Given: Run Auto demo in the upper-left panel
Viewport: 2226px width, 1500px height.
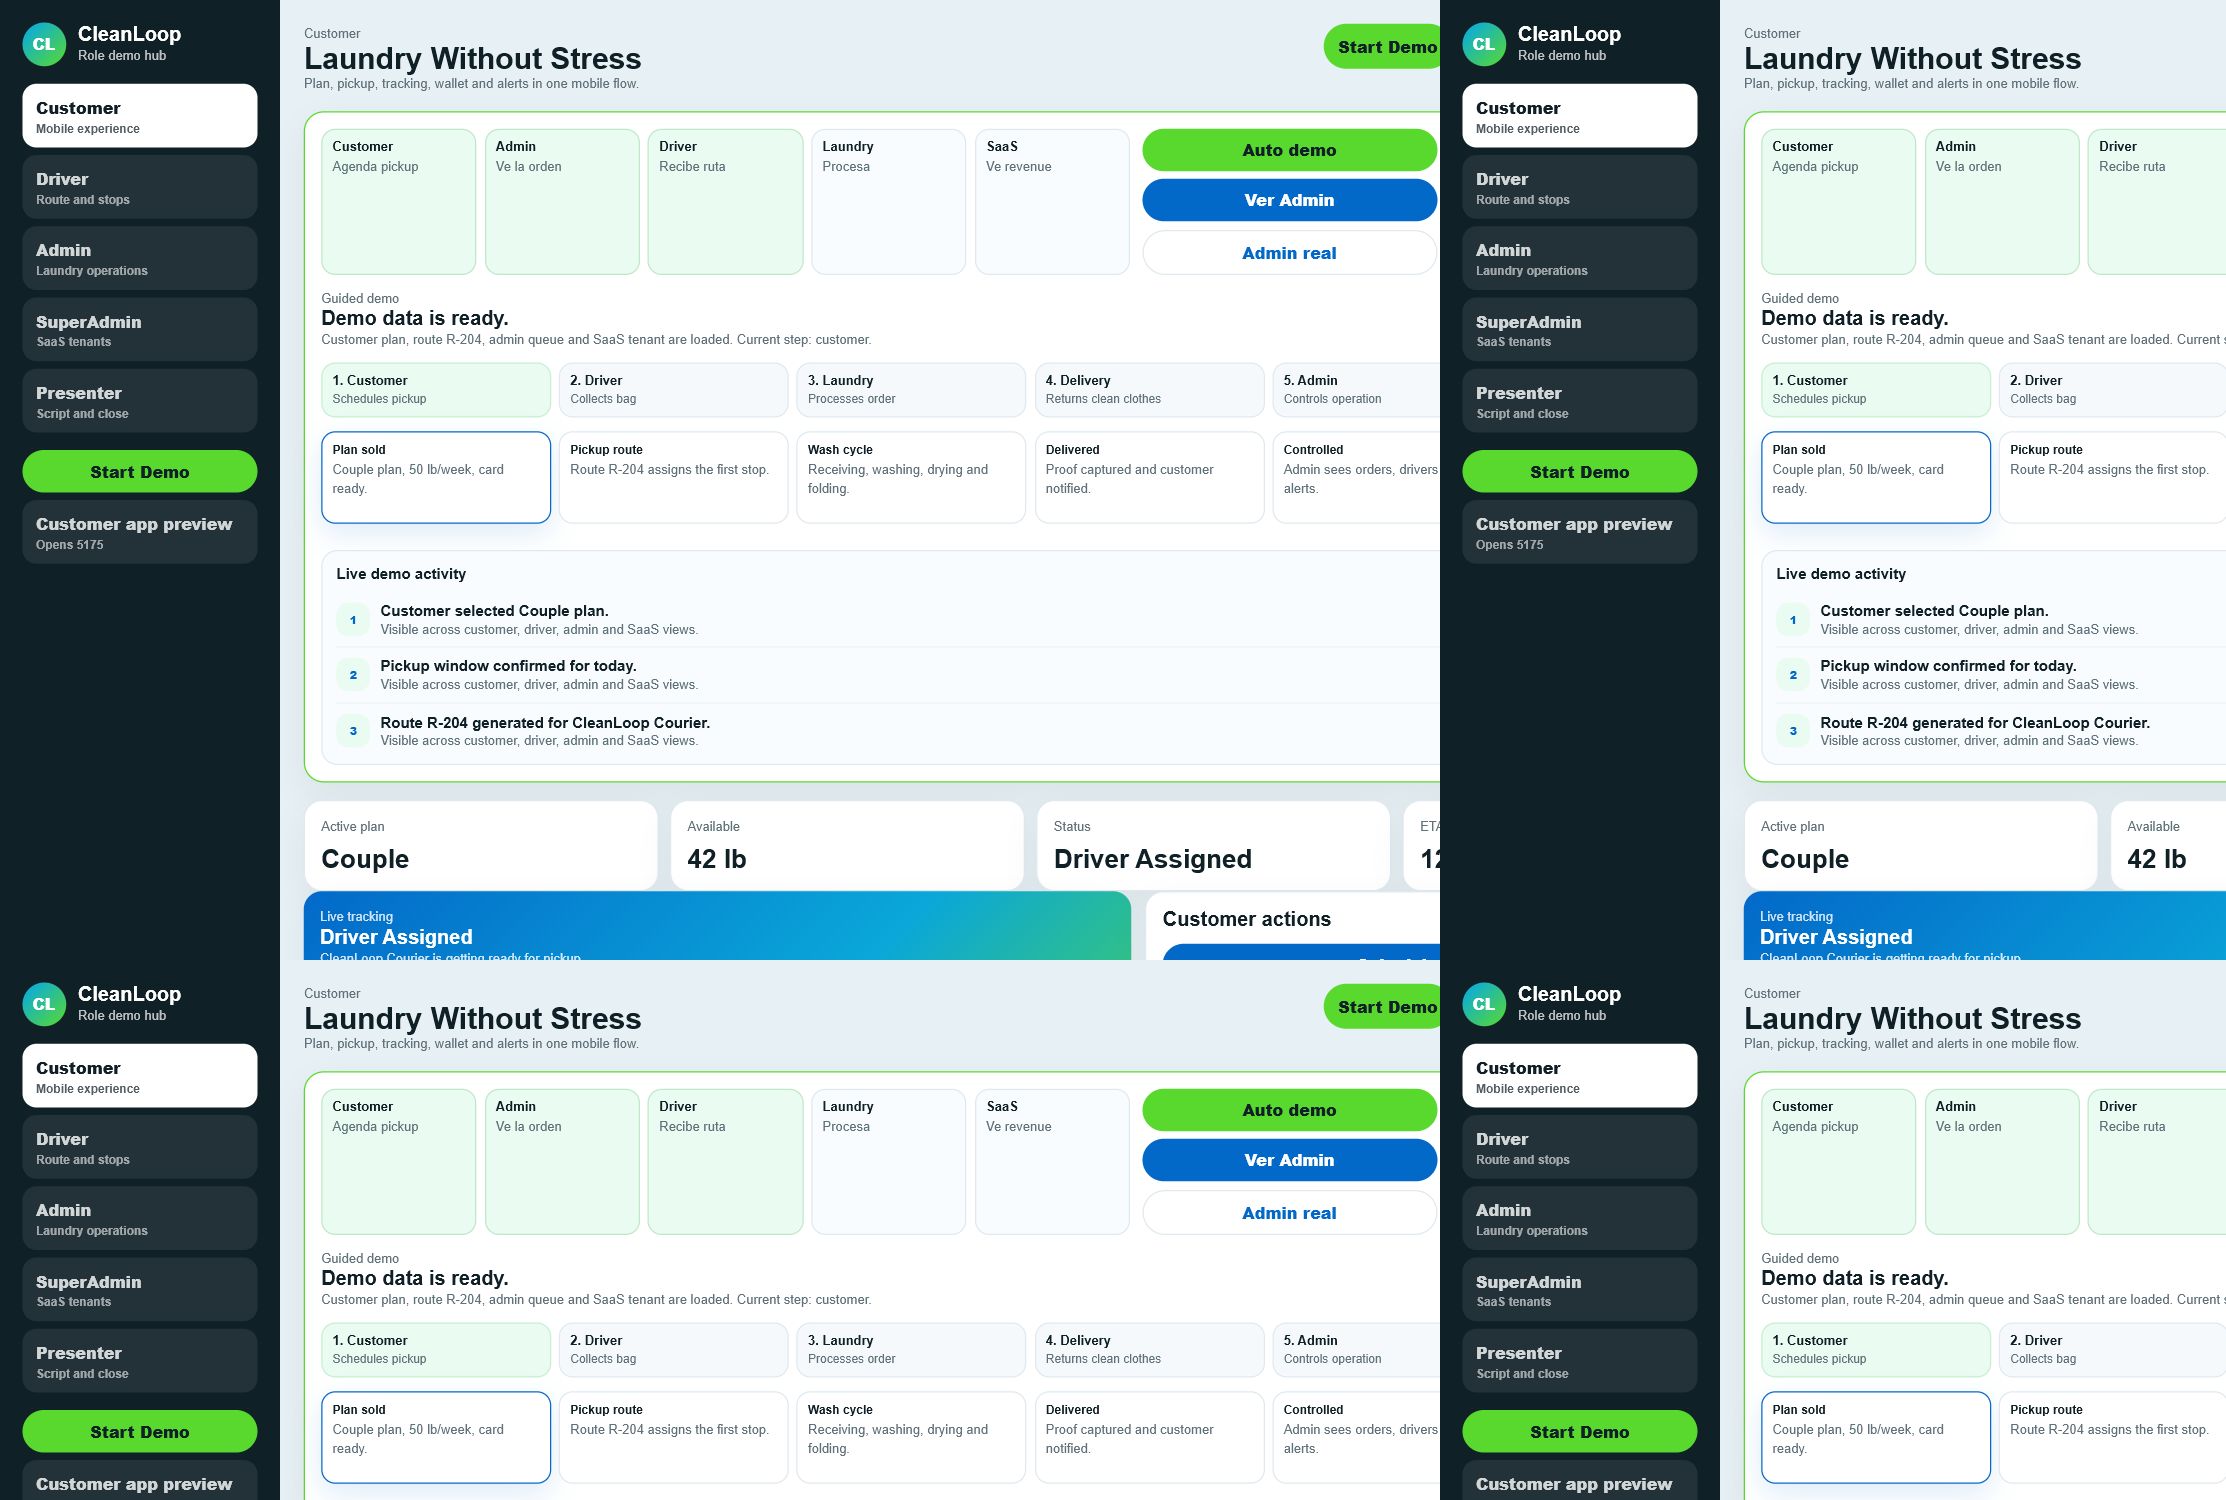Looking at the screenshot, I should 1289,150.
